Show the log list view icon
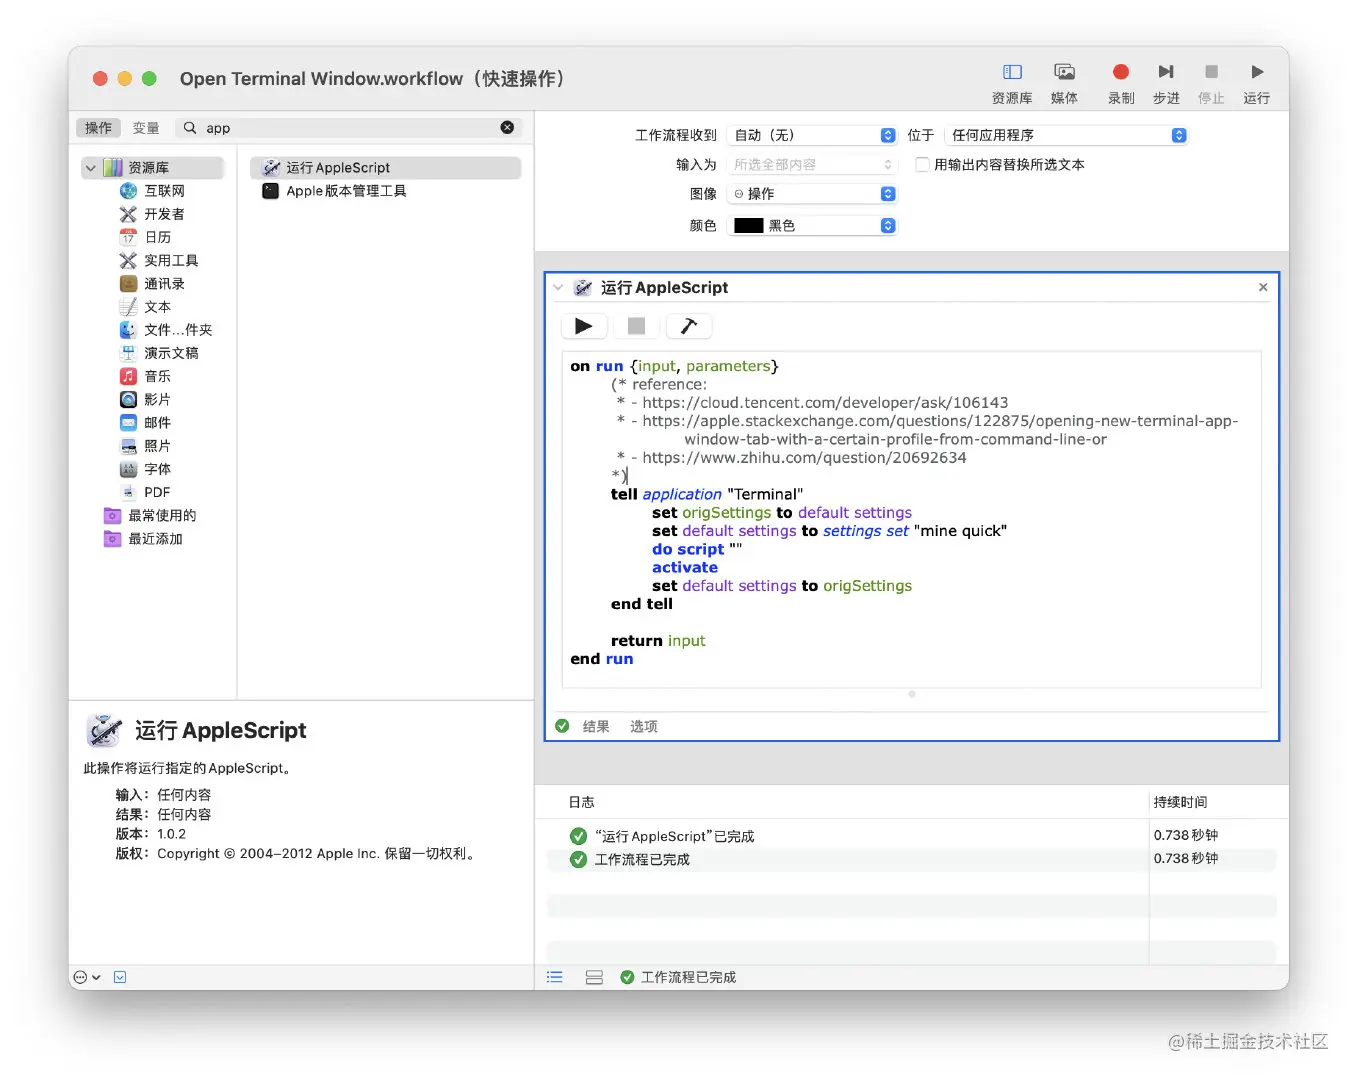The image size is (1357, 1080). tap(555, 977)
